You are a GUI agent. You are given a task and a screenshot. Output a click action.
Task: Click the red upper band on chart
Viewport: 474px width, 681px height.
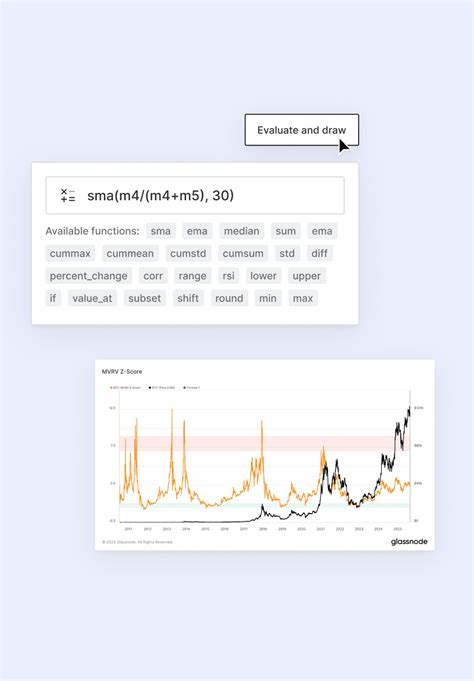pos(264,443)
